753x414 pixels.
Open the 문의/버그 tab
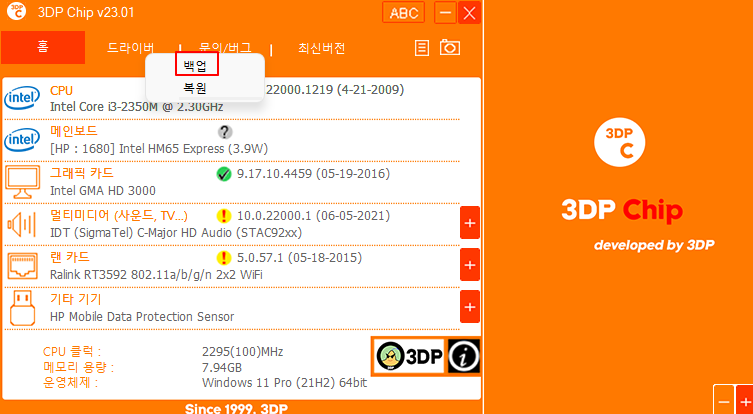tap(225, 48)
